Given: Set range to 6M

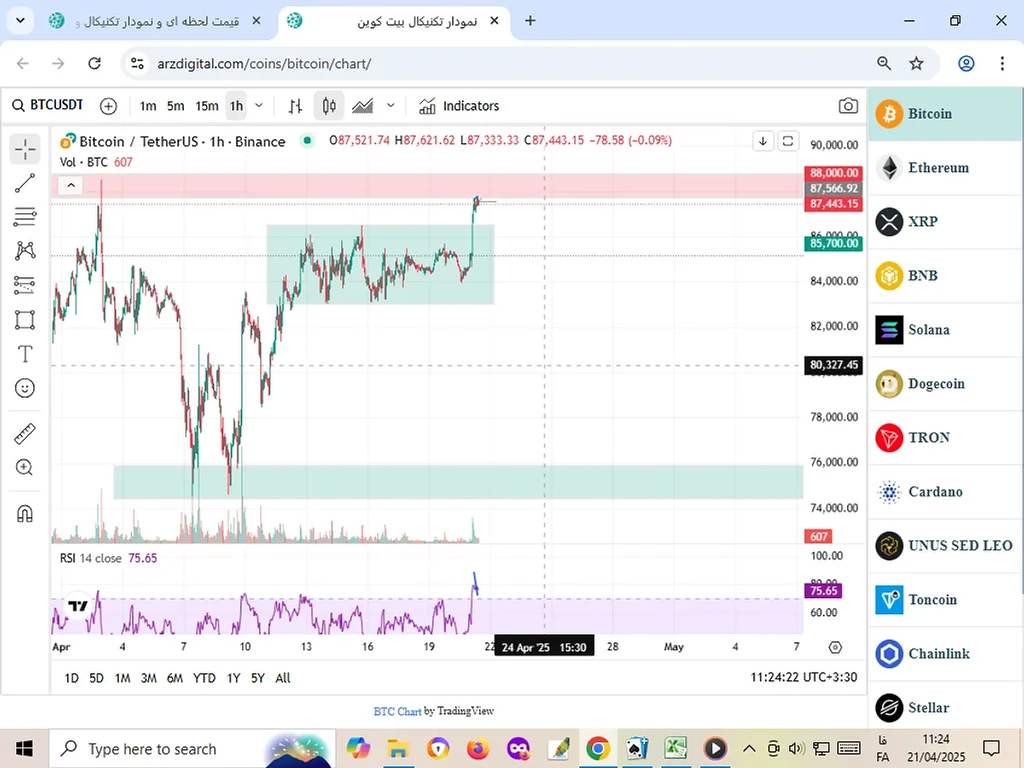Looking at the screenshot, I should click(174, 678).
